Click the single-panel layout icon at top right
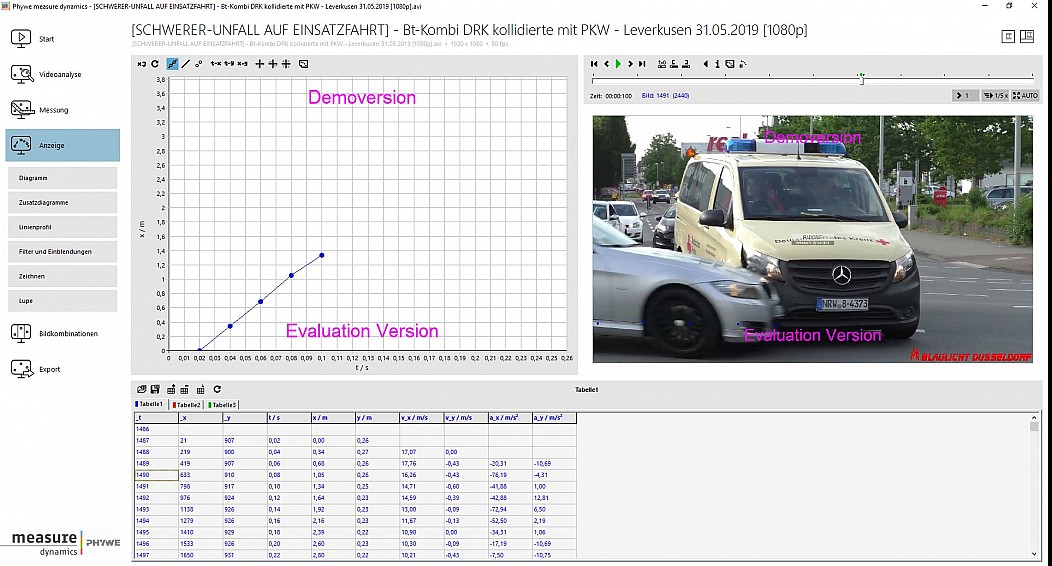 (x=1008, y=37)
